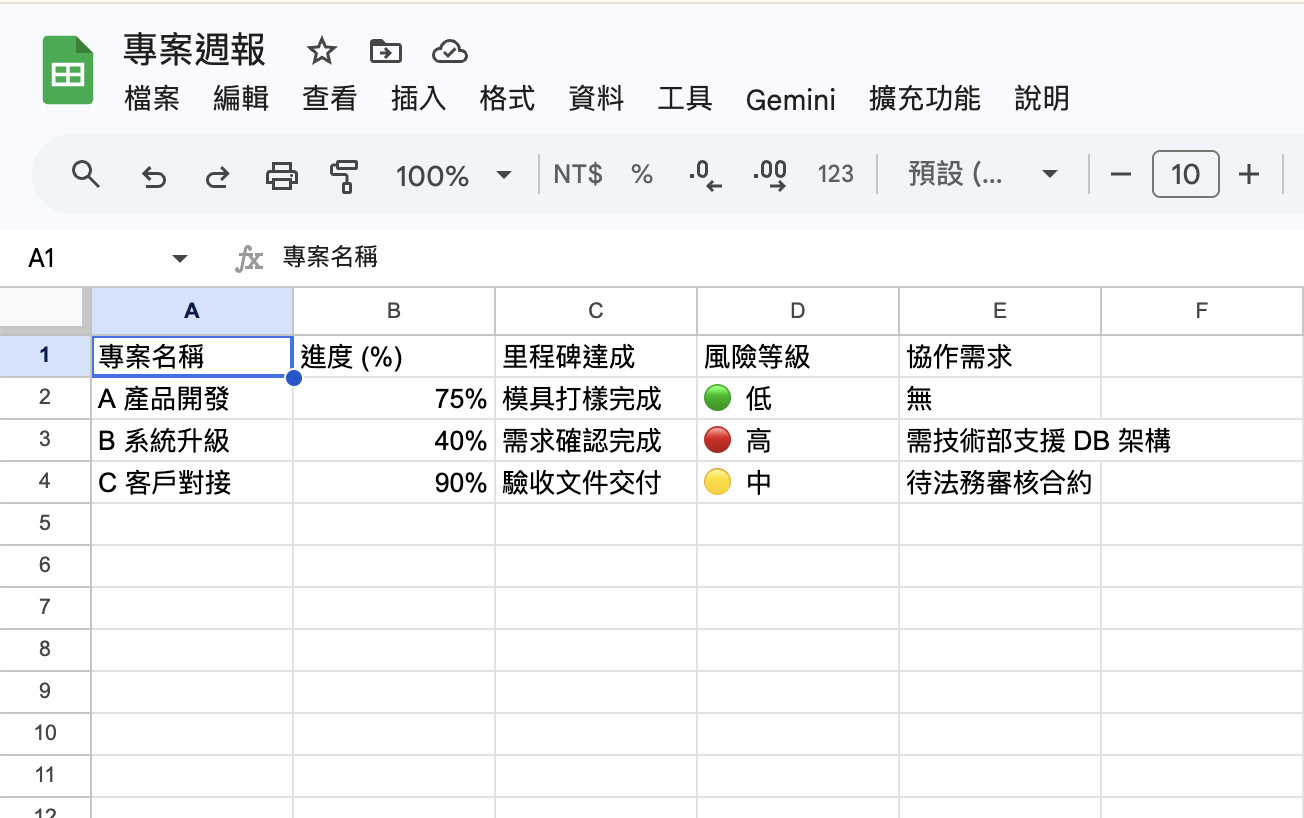Check the cloud save status icon
The width and height of the screenshot is (1304, 818).
(450, 50)
